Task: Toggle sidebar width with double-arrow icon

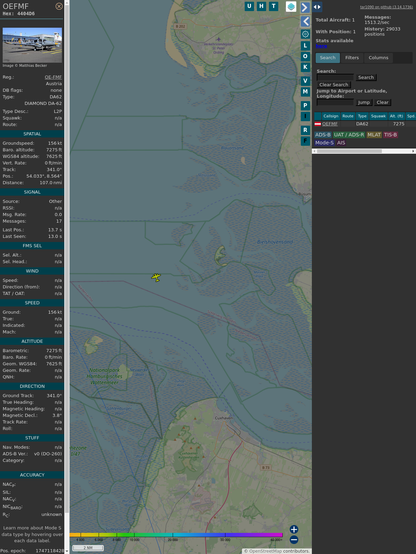Action: click(x=317, y=7)
